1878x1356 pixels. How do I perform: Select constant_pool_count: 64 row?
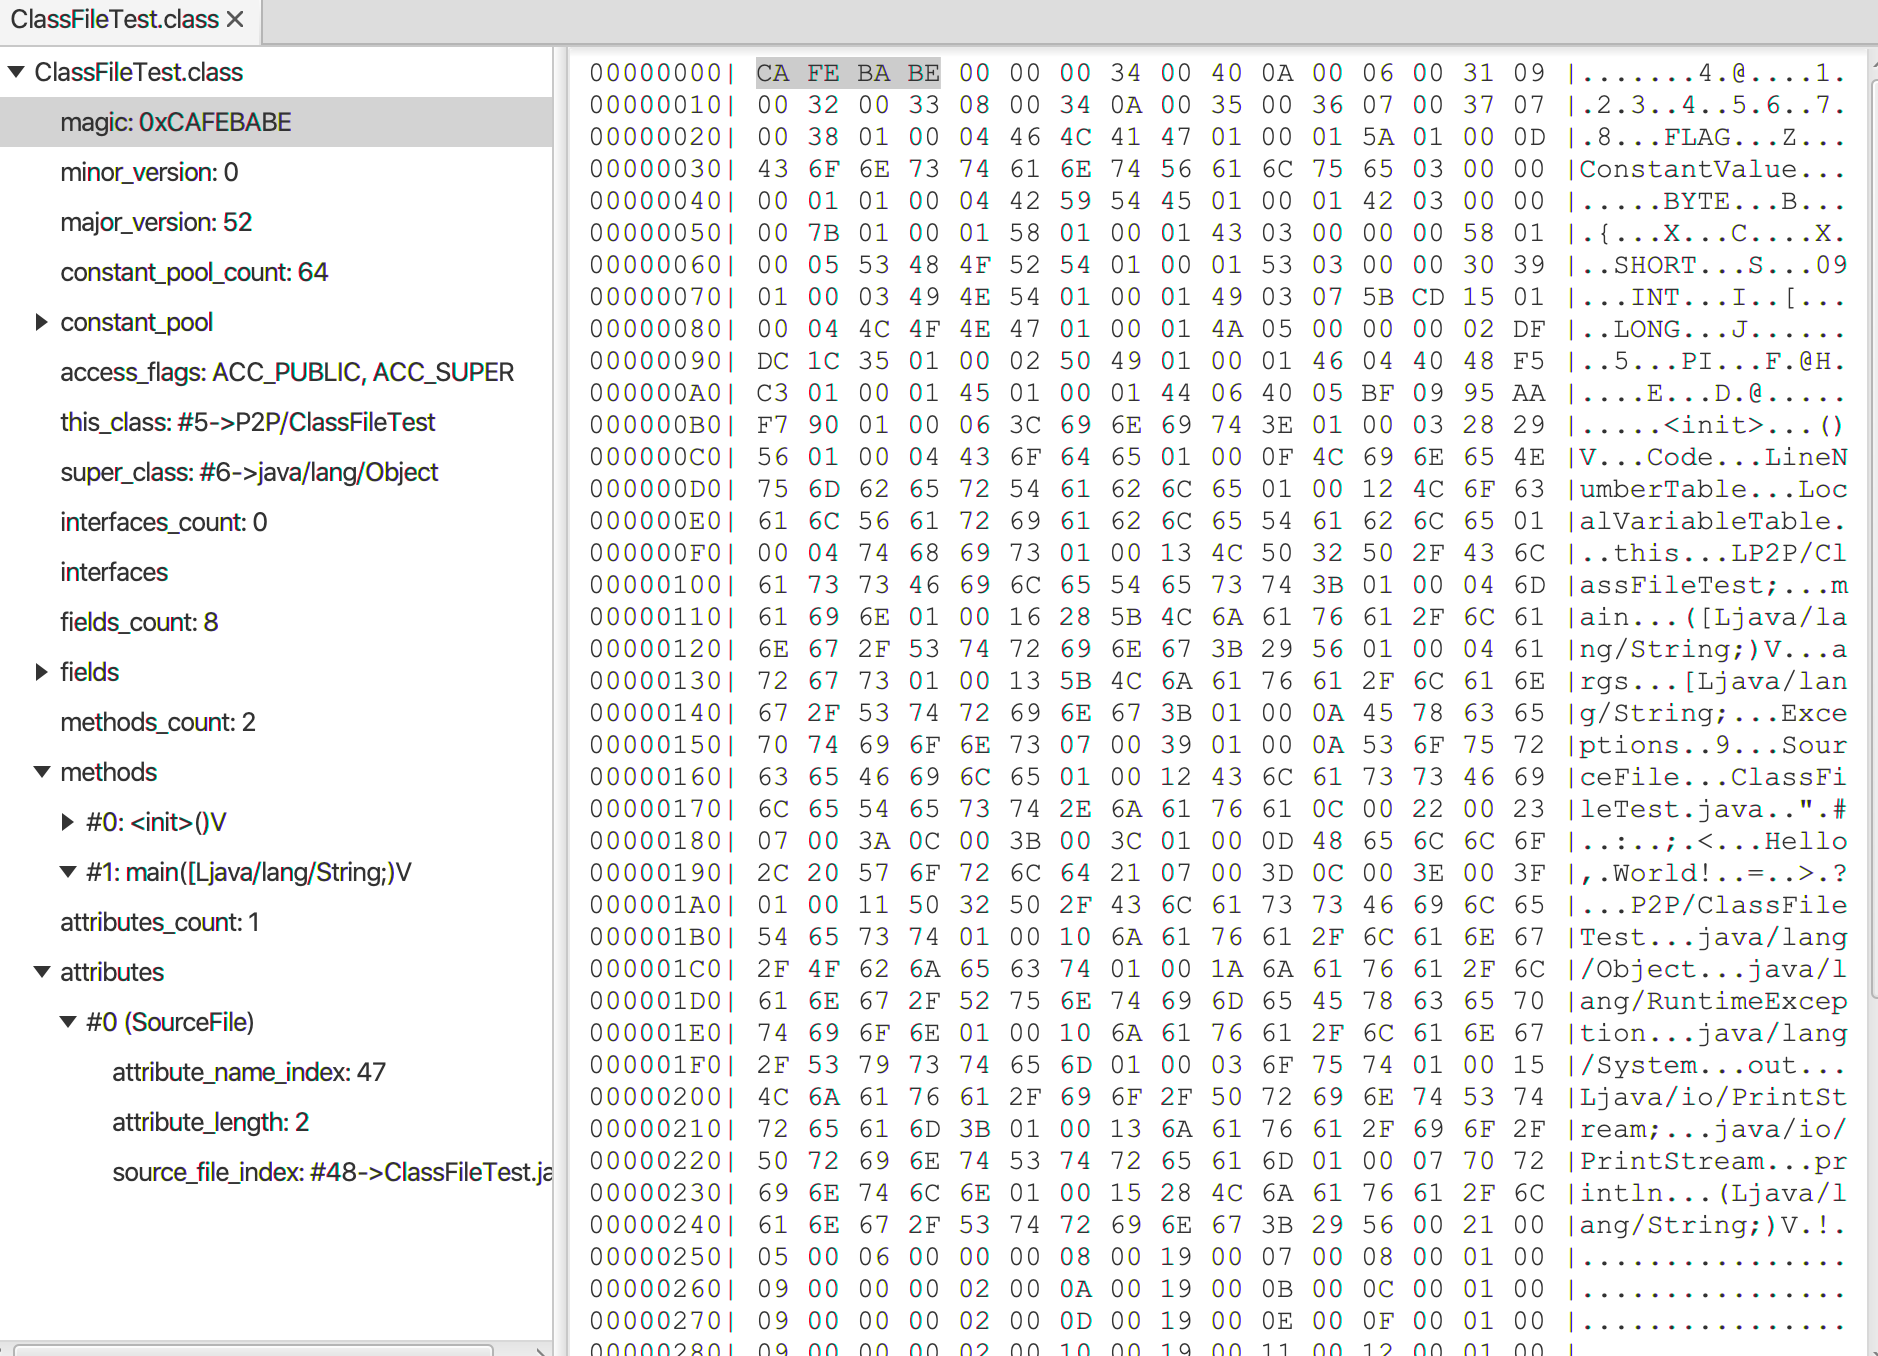pyautogui.click(x=276, y=272)
